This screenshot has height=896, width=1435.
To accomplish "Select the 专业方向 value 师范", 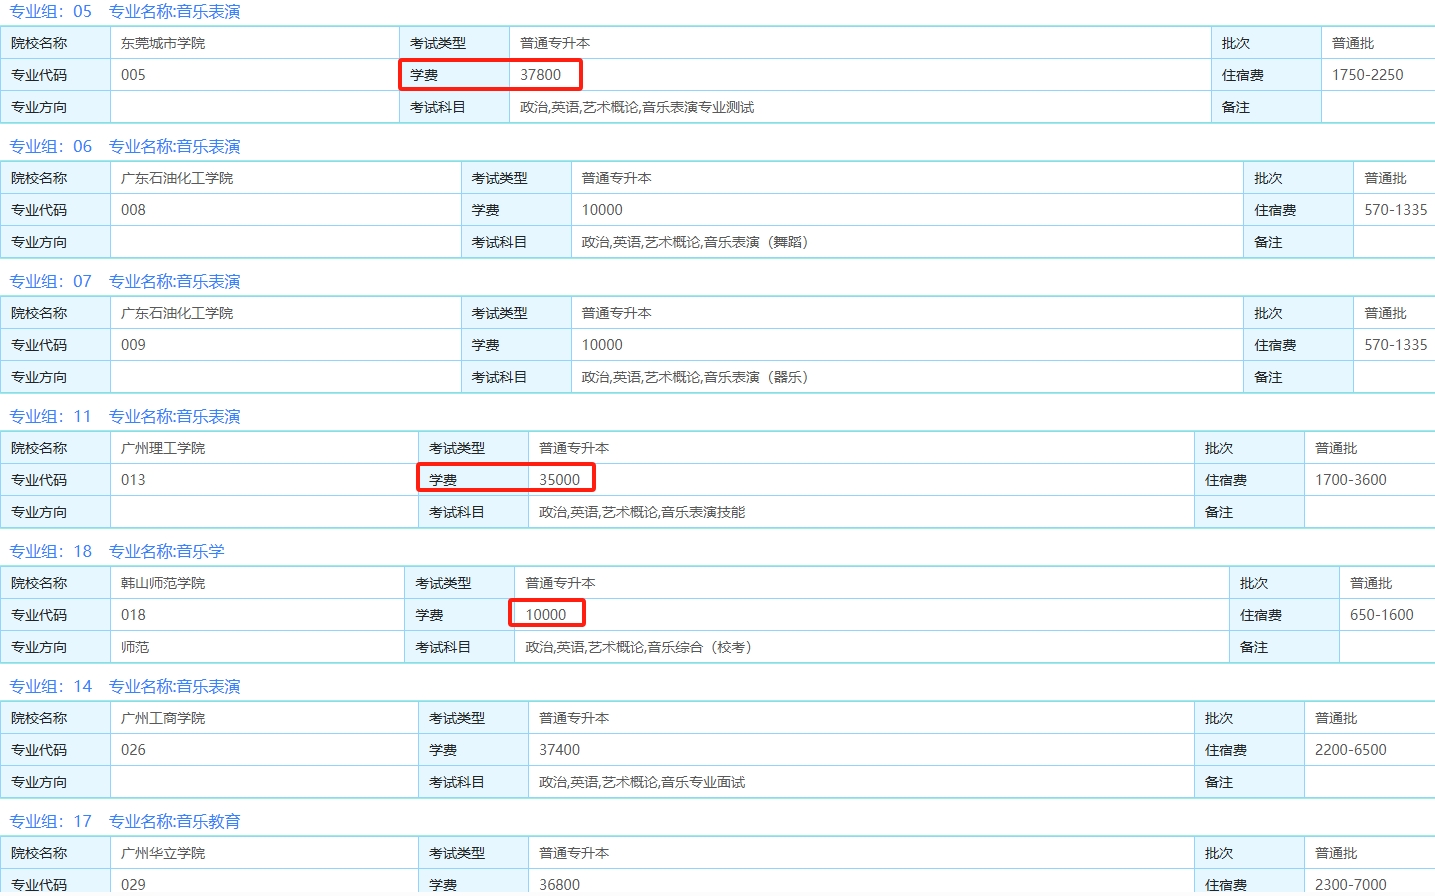I will coord(135,647).
